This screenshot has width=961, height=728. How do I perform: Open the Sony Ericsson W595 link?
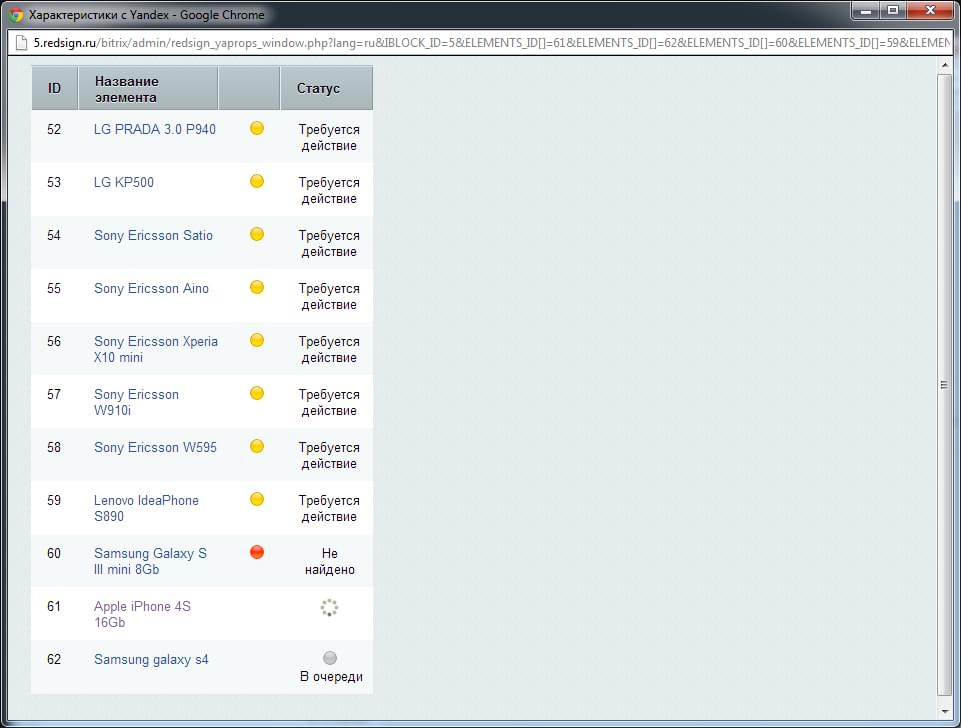click(x=155, y=447)
